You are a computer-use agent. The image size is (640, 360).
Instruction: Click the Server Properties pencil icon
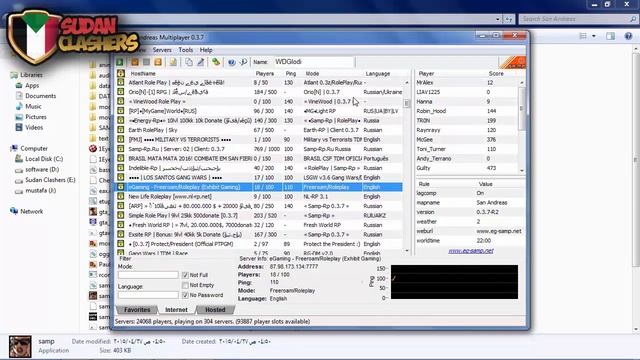tap(200, 62)
